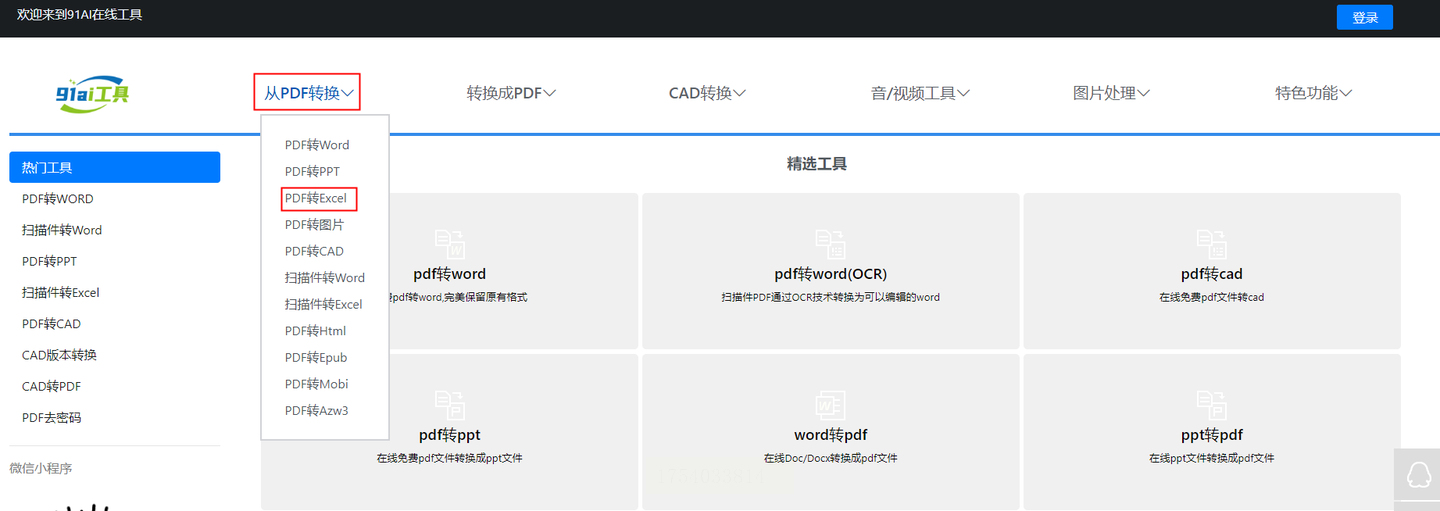Click the ppt转pdf card icon
This screenshot has height=511, width=1440.
1211,405
